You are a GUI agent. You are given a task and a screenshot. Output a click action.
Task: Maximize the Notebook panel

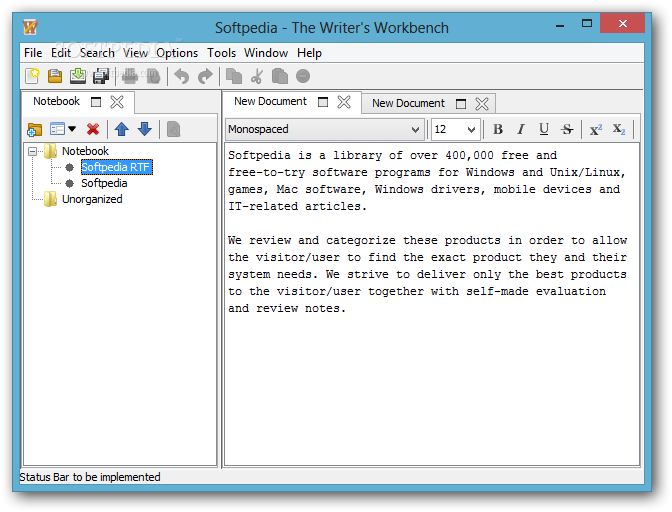click(96, 102)
